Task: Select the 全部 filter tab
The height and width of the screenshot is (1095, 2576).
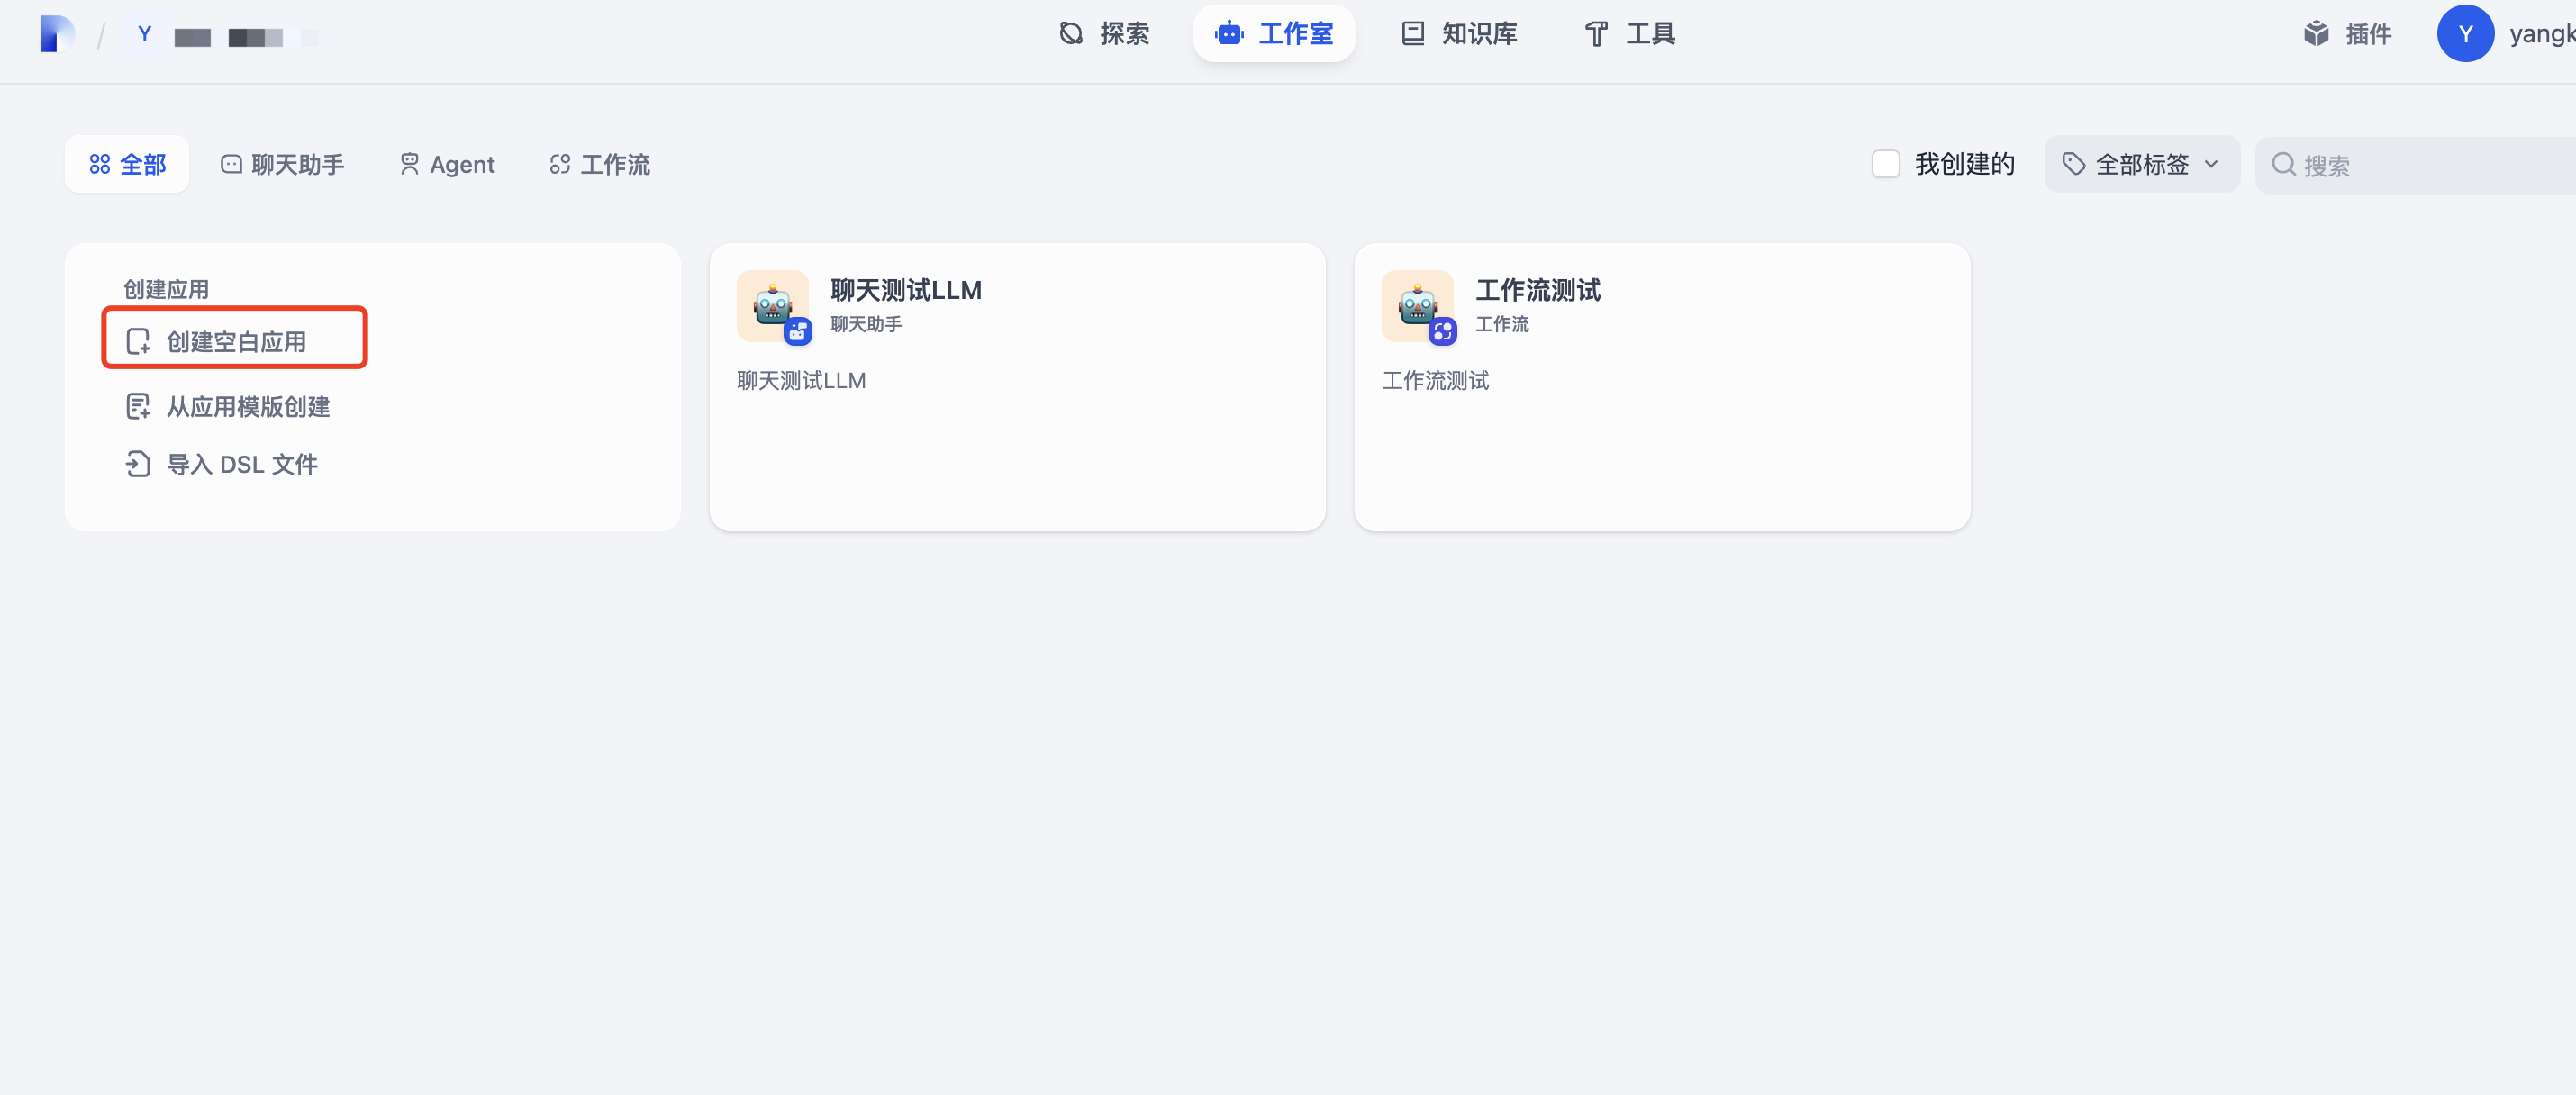Action: click(x=127, y=164)
